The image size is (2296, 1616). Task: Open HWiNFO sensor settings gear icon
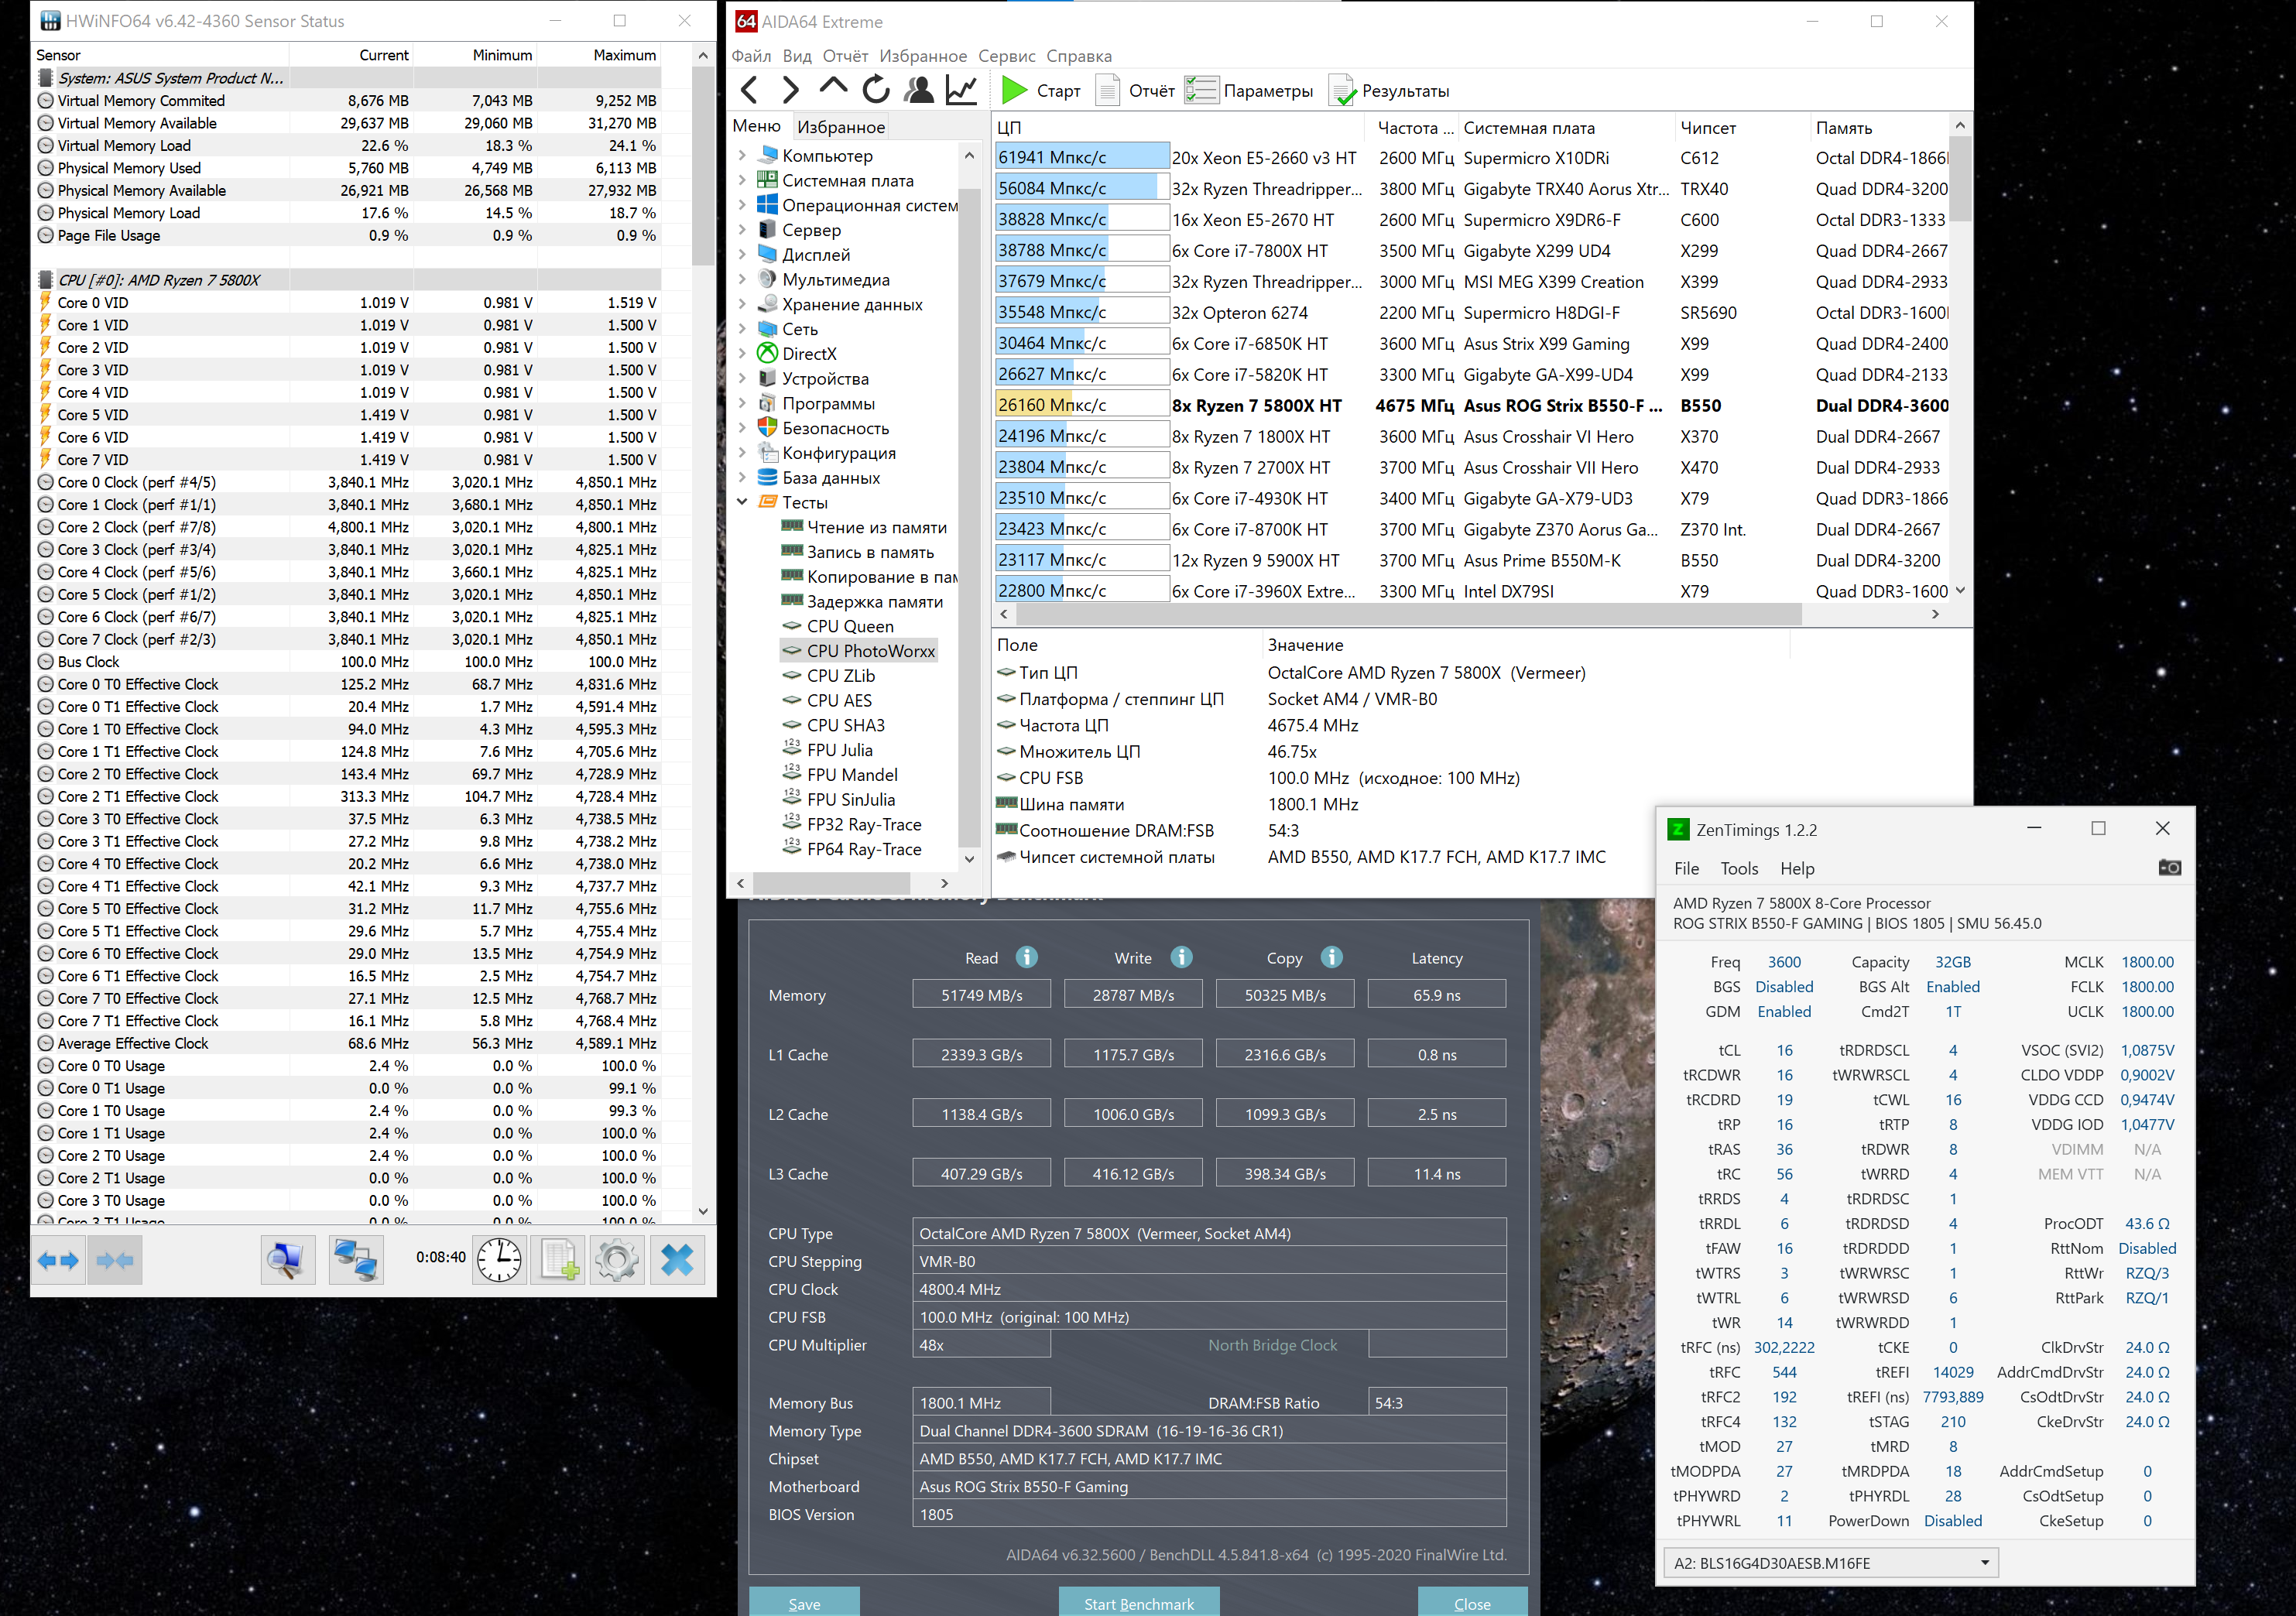coord(616,1260)
